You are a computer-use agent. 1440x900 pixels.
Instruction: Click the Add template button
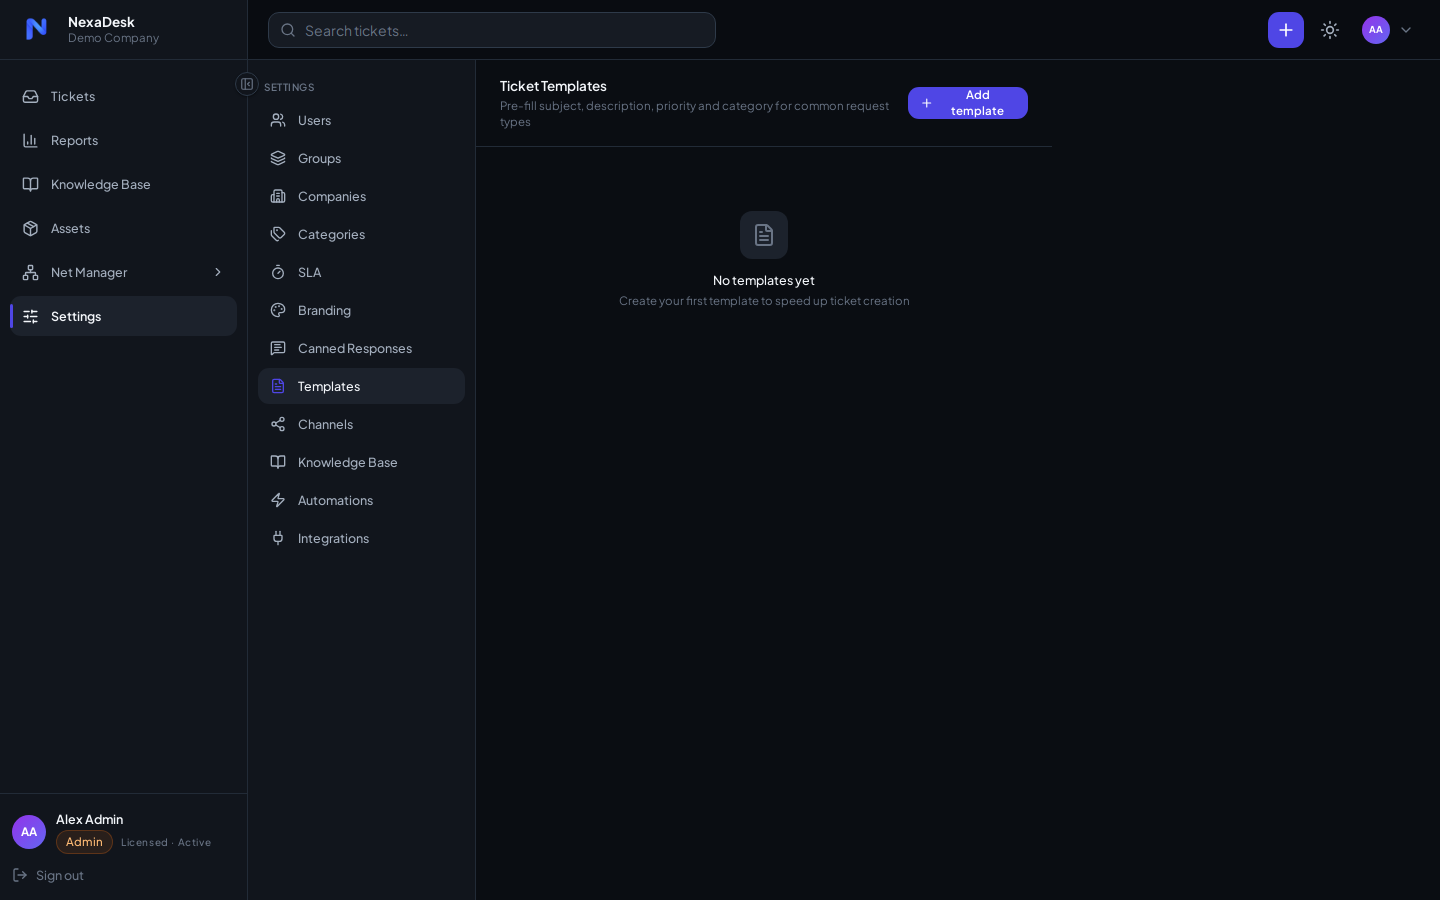point(968,103)
